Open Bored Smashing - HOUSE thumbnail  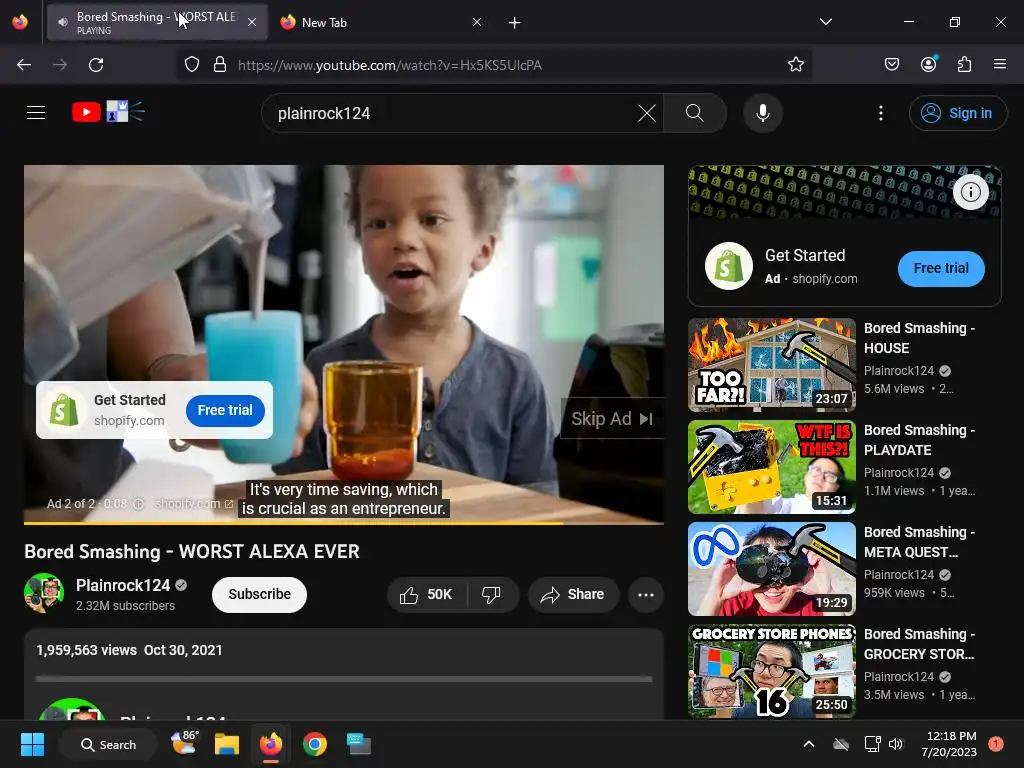click(x=771, y=365)
